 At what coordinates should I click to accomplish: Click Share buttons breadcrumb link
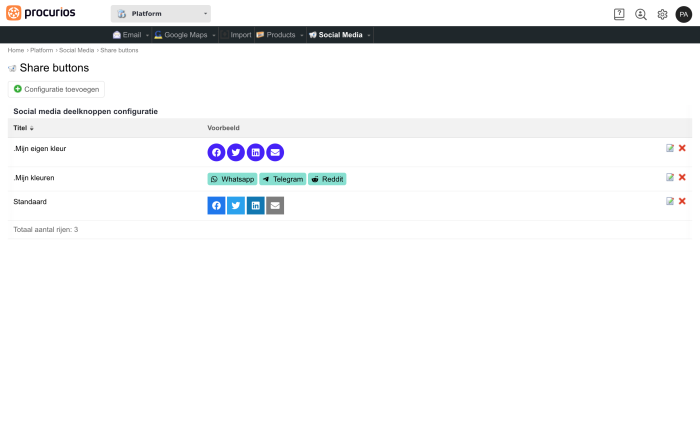119,50
